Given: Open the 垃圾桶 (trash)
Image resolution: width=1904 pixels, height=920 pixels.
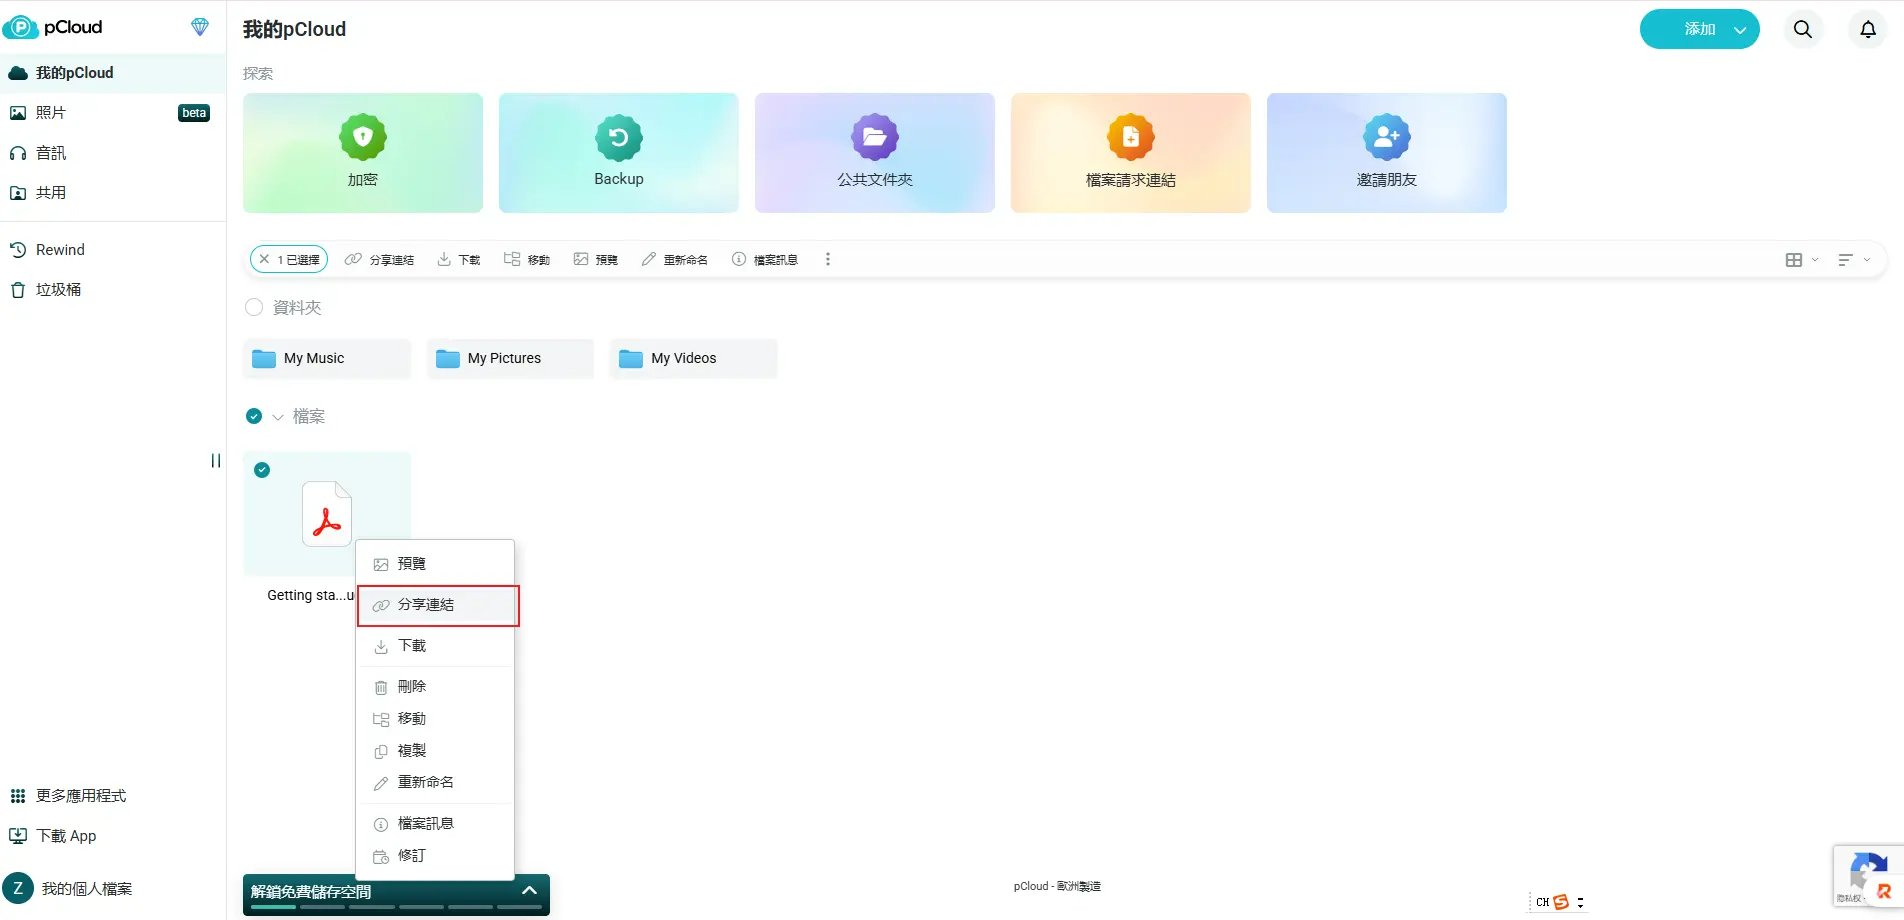Looking at the screenshot, I should pos(55,289).
